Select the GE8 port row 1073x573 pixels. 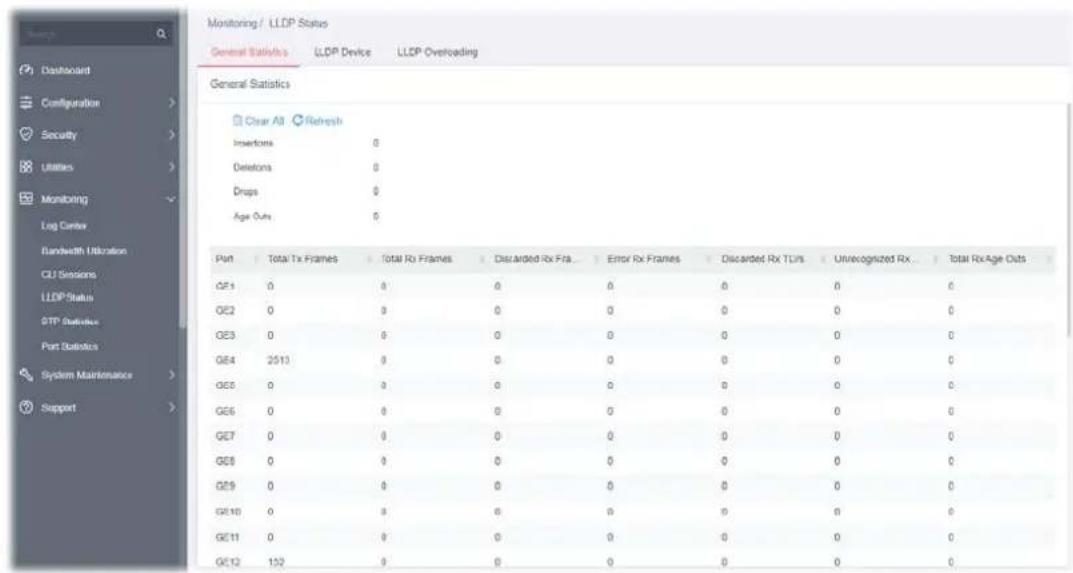coord(632,461)
